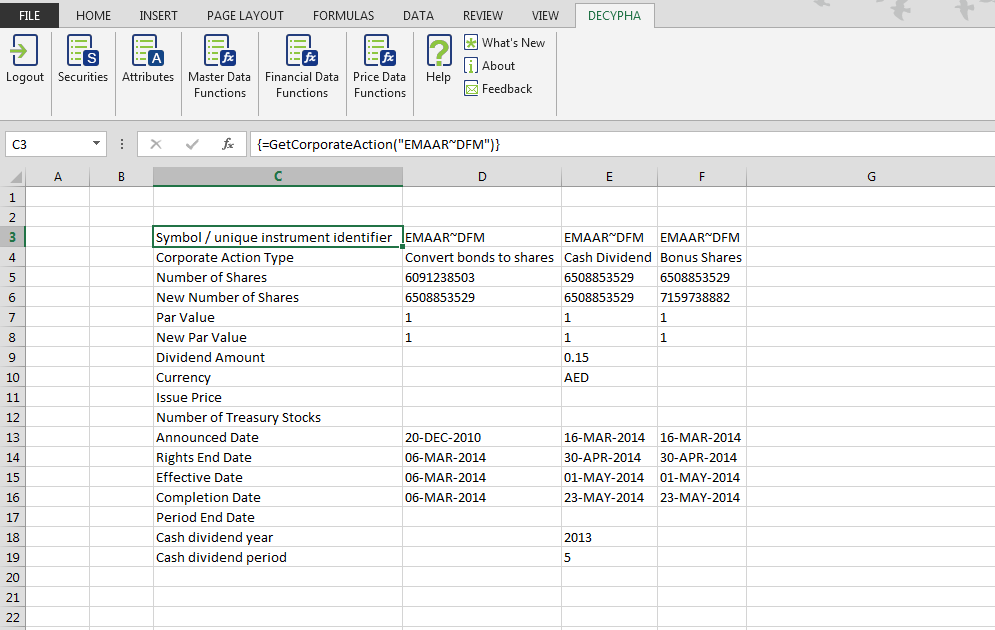Click the What's New label
Viewport: 995px width, 630px height.
[513, 43]
